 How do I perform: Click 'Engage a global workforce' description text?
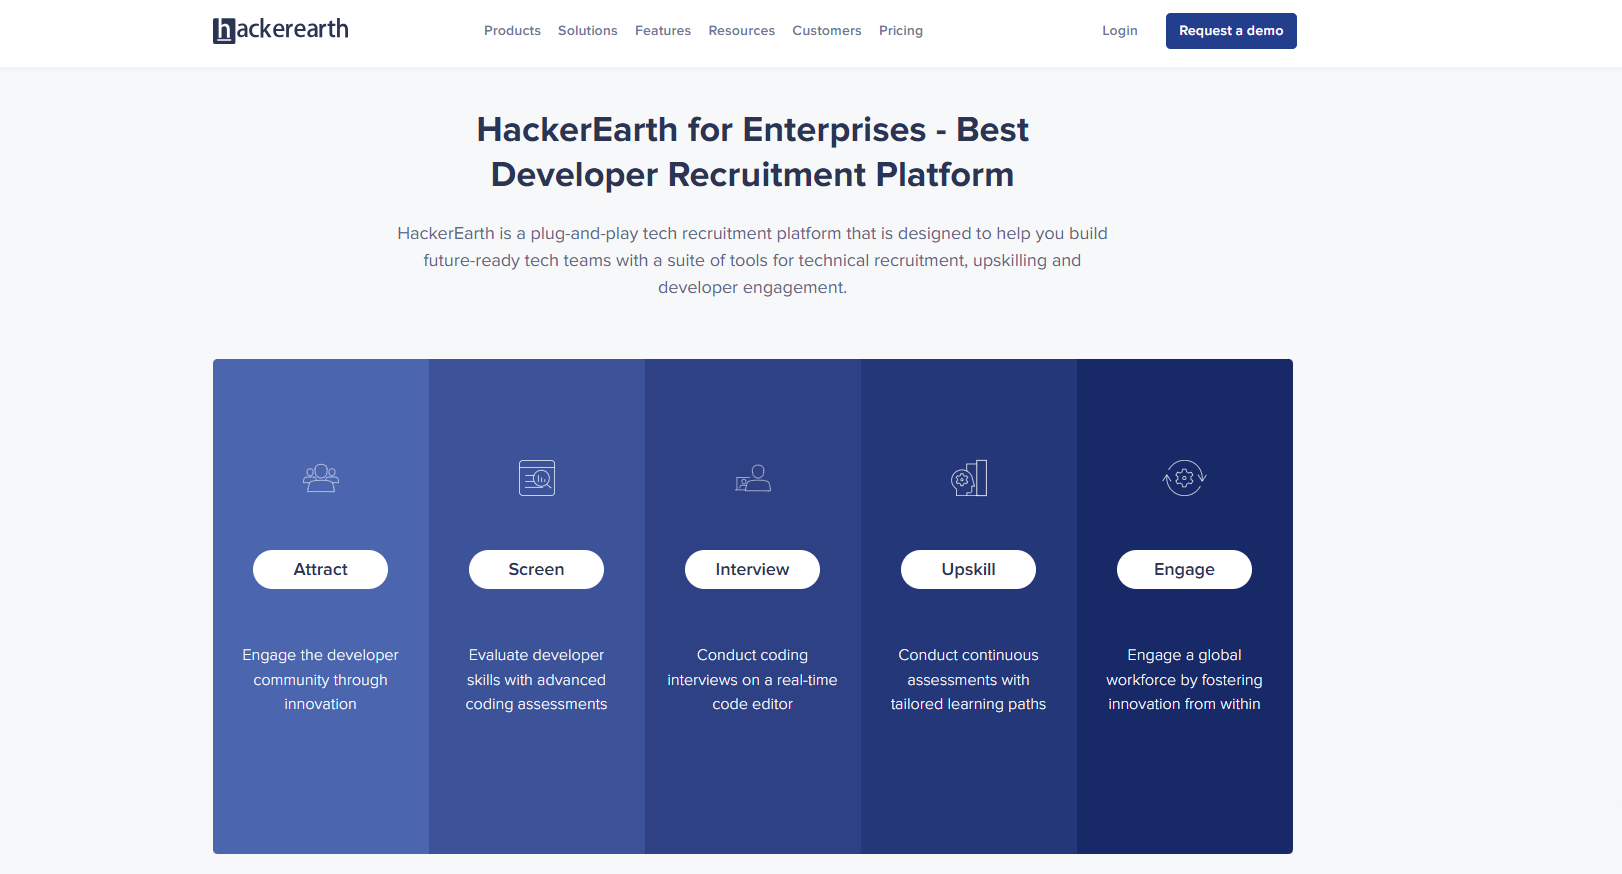click(x=1184, y=680)
